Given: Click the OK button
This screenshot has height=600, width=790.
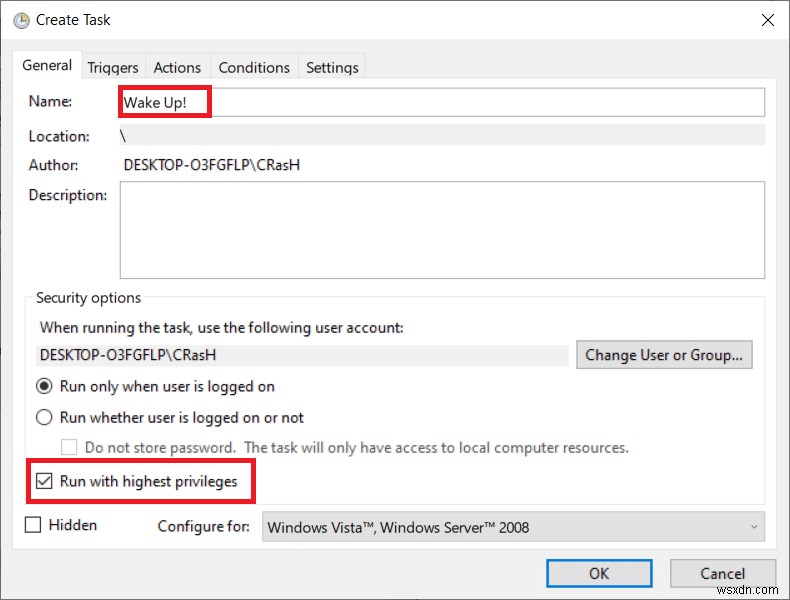Looking at the screenshot, I should tap(599, 573).
